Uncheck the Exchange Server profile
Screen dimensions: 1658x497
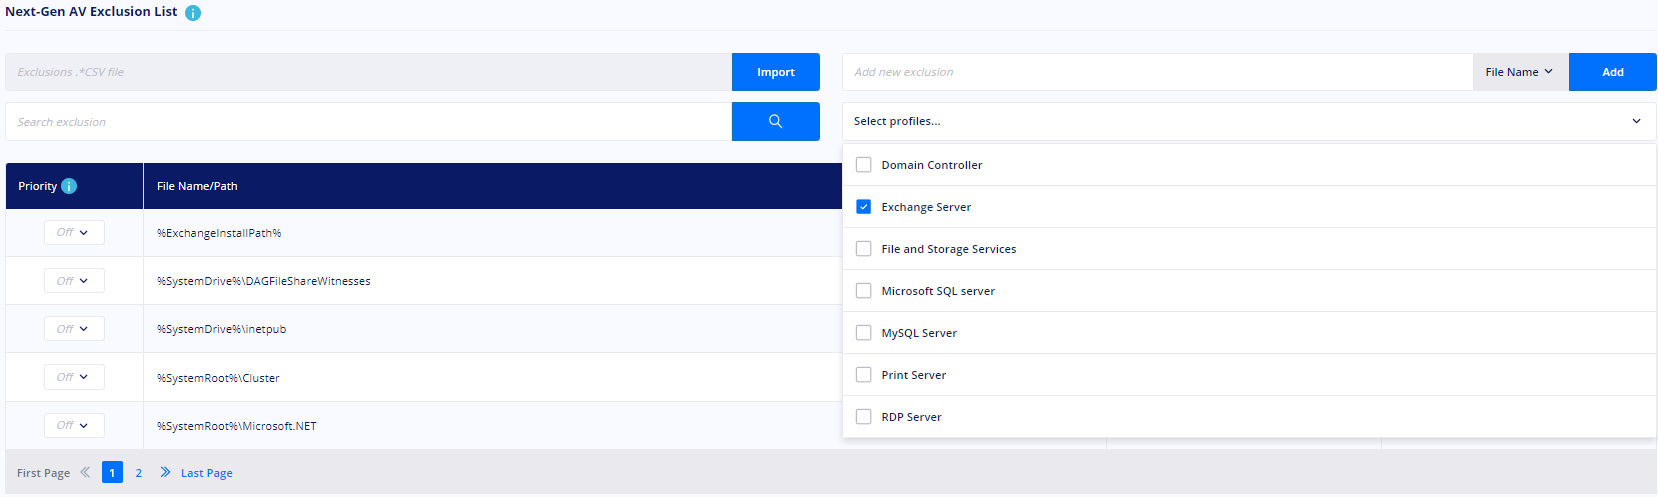864,207
